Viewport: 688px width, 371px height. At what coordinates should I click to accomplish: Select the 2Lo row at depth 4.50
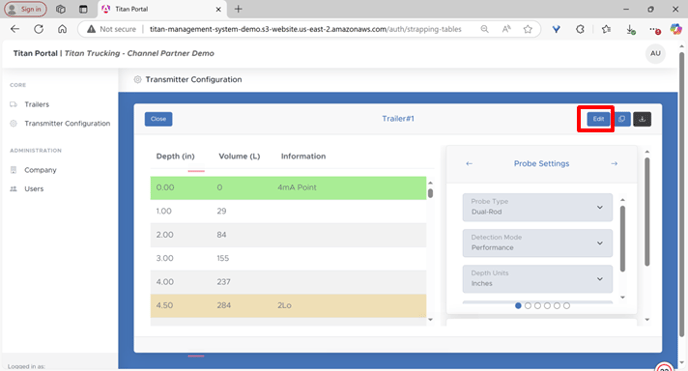[x=288, y=306]
